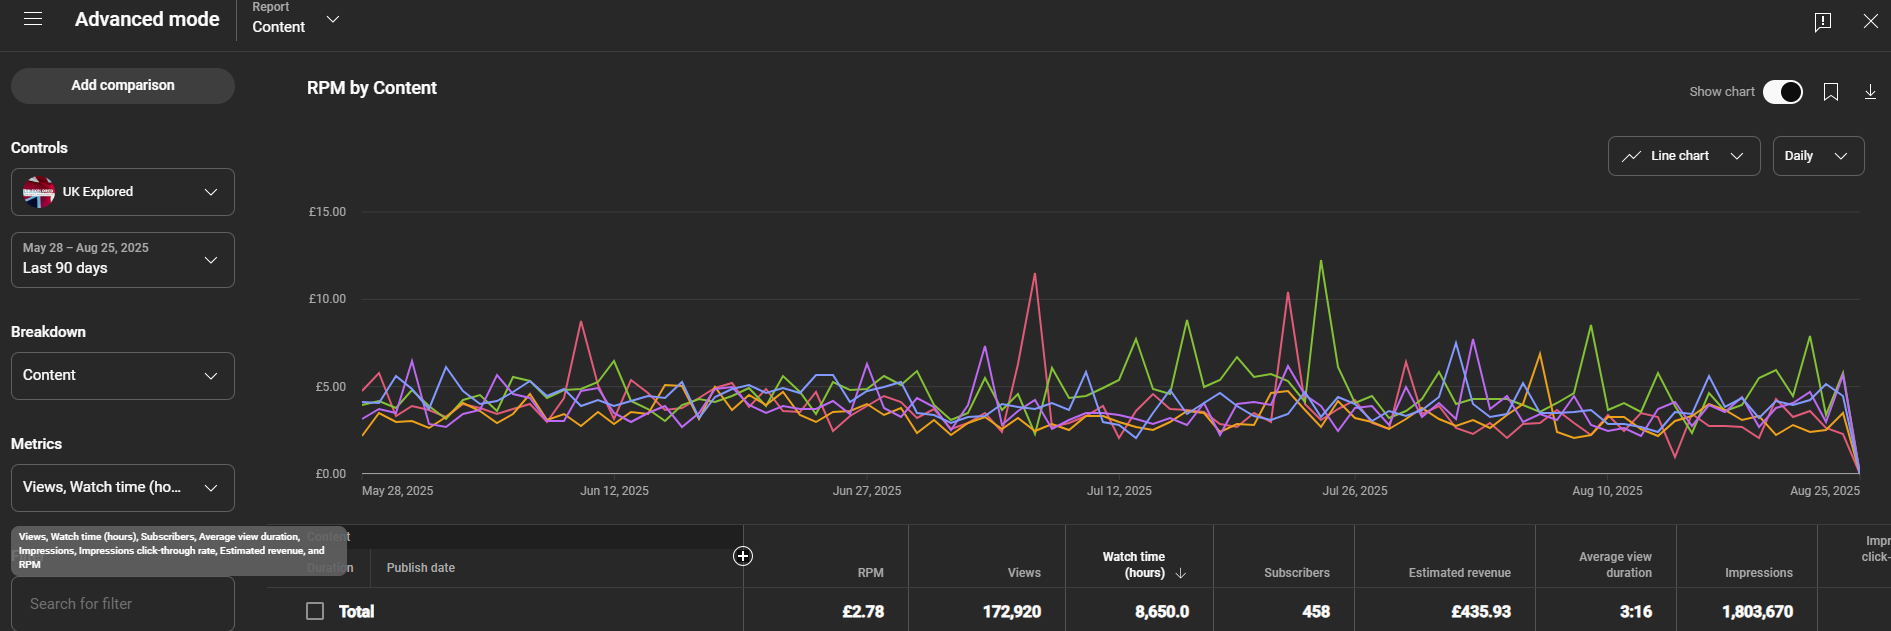This screenshot has width=1891, height=631.
Task: Click the Breakdown section label
Action: tap(48, 332)
